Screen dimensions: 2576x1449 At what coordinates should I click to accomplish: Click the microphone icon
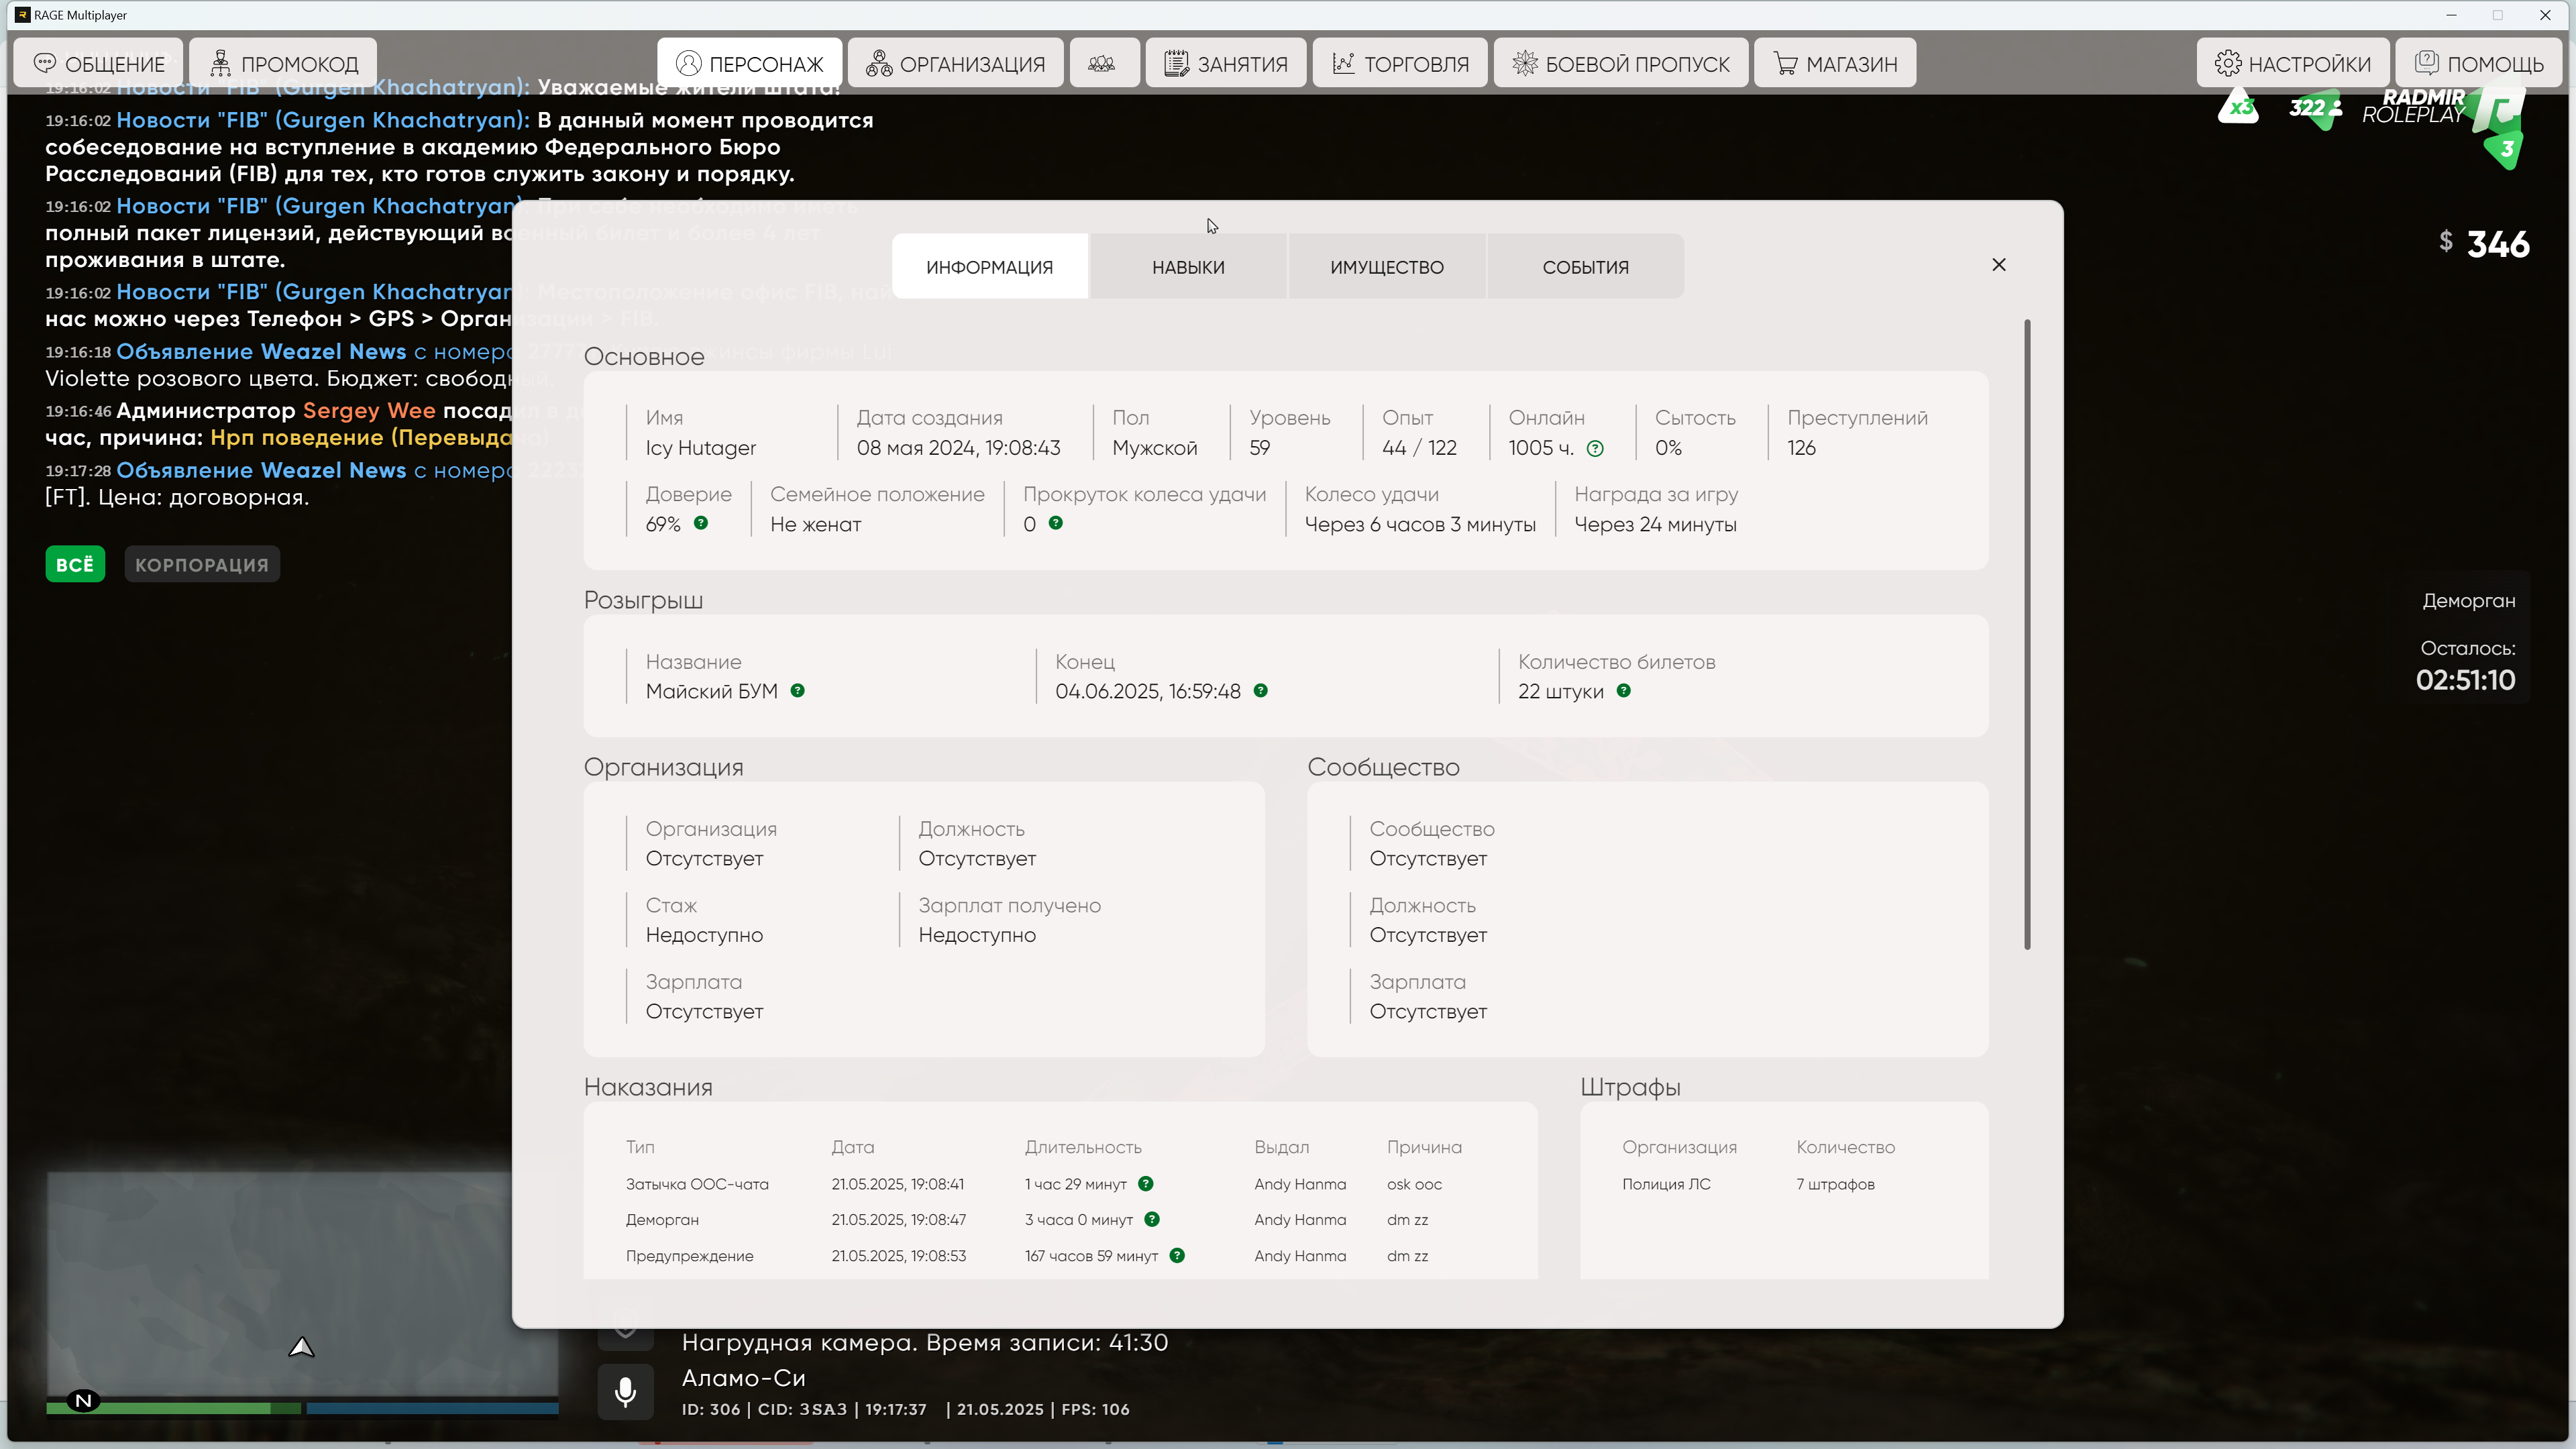626,1391
